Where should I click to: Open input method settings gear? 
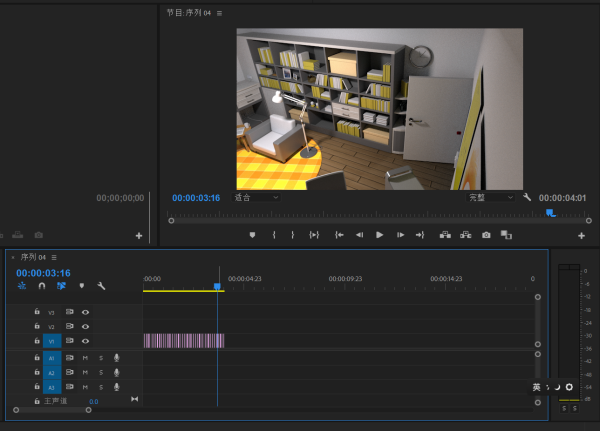pyautogui.click(x=569, y=387)
